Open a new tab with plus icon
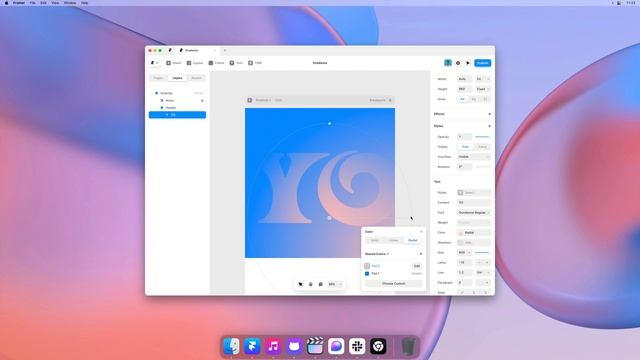Screen dimensions: 640x360 tap(225, 50)
